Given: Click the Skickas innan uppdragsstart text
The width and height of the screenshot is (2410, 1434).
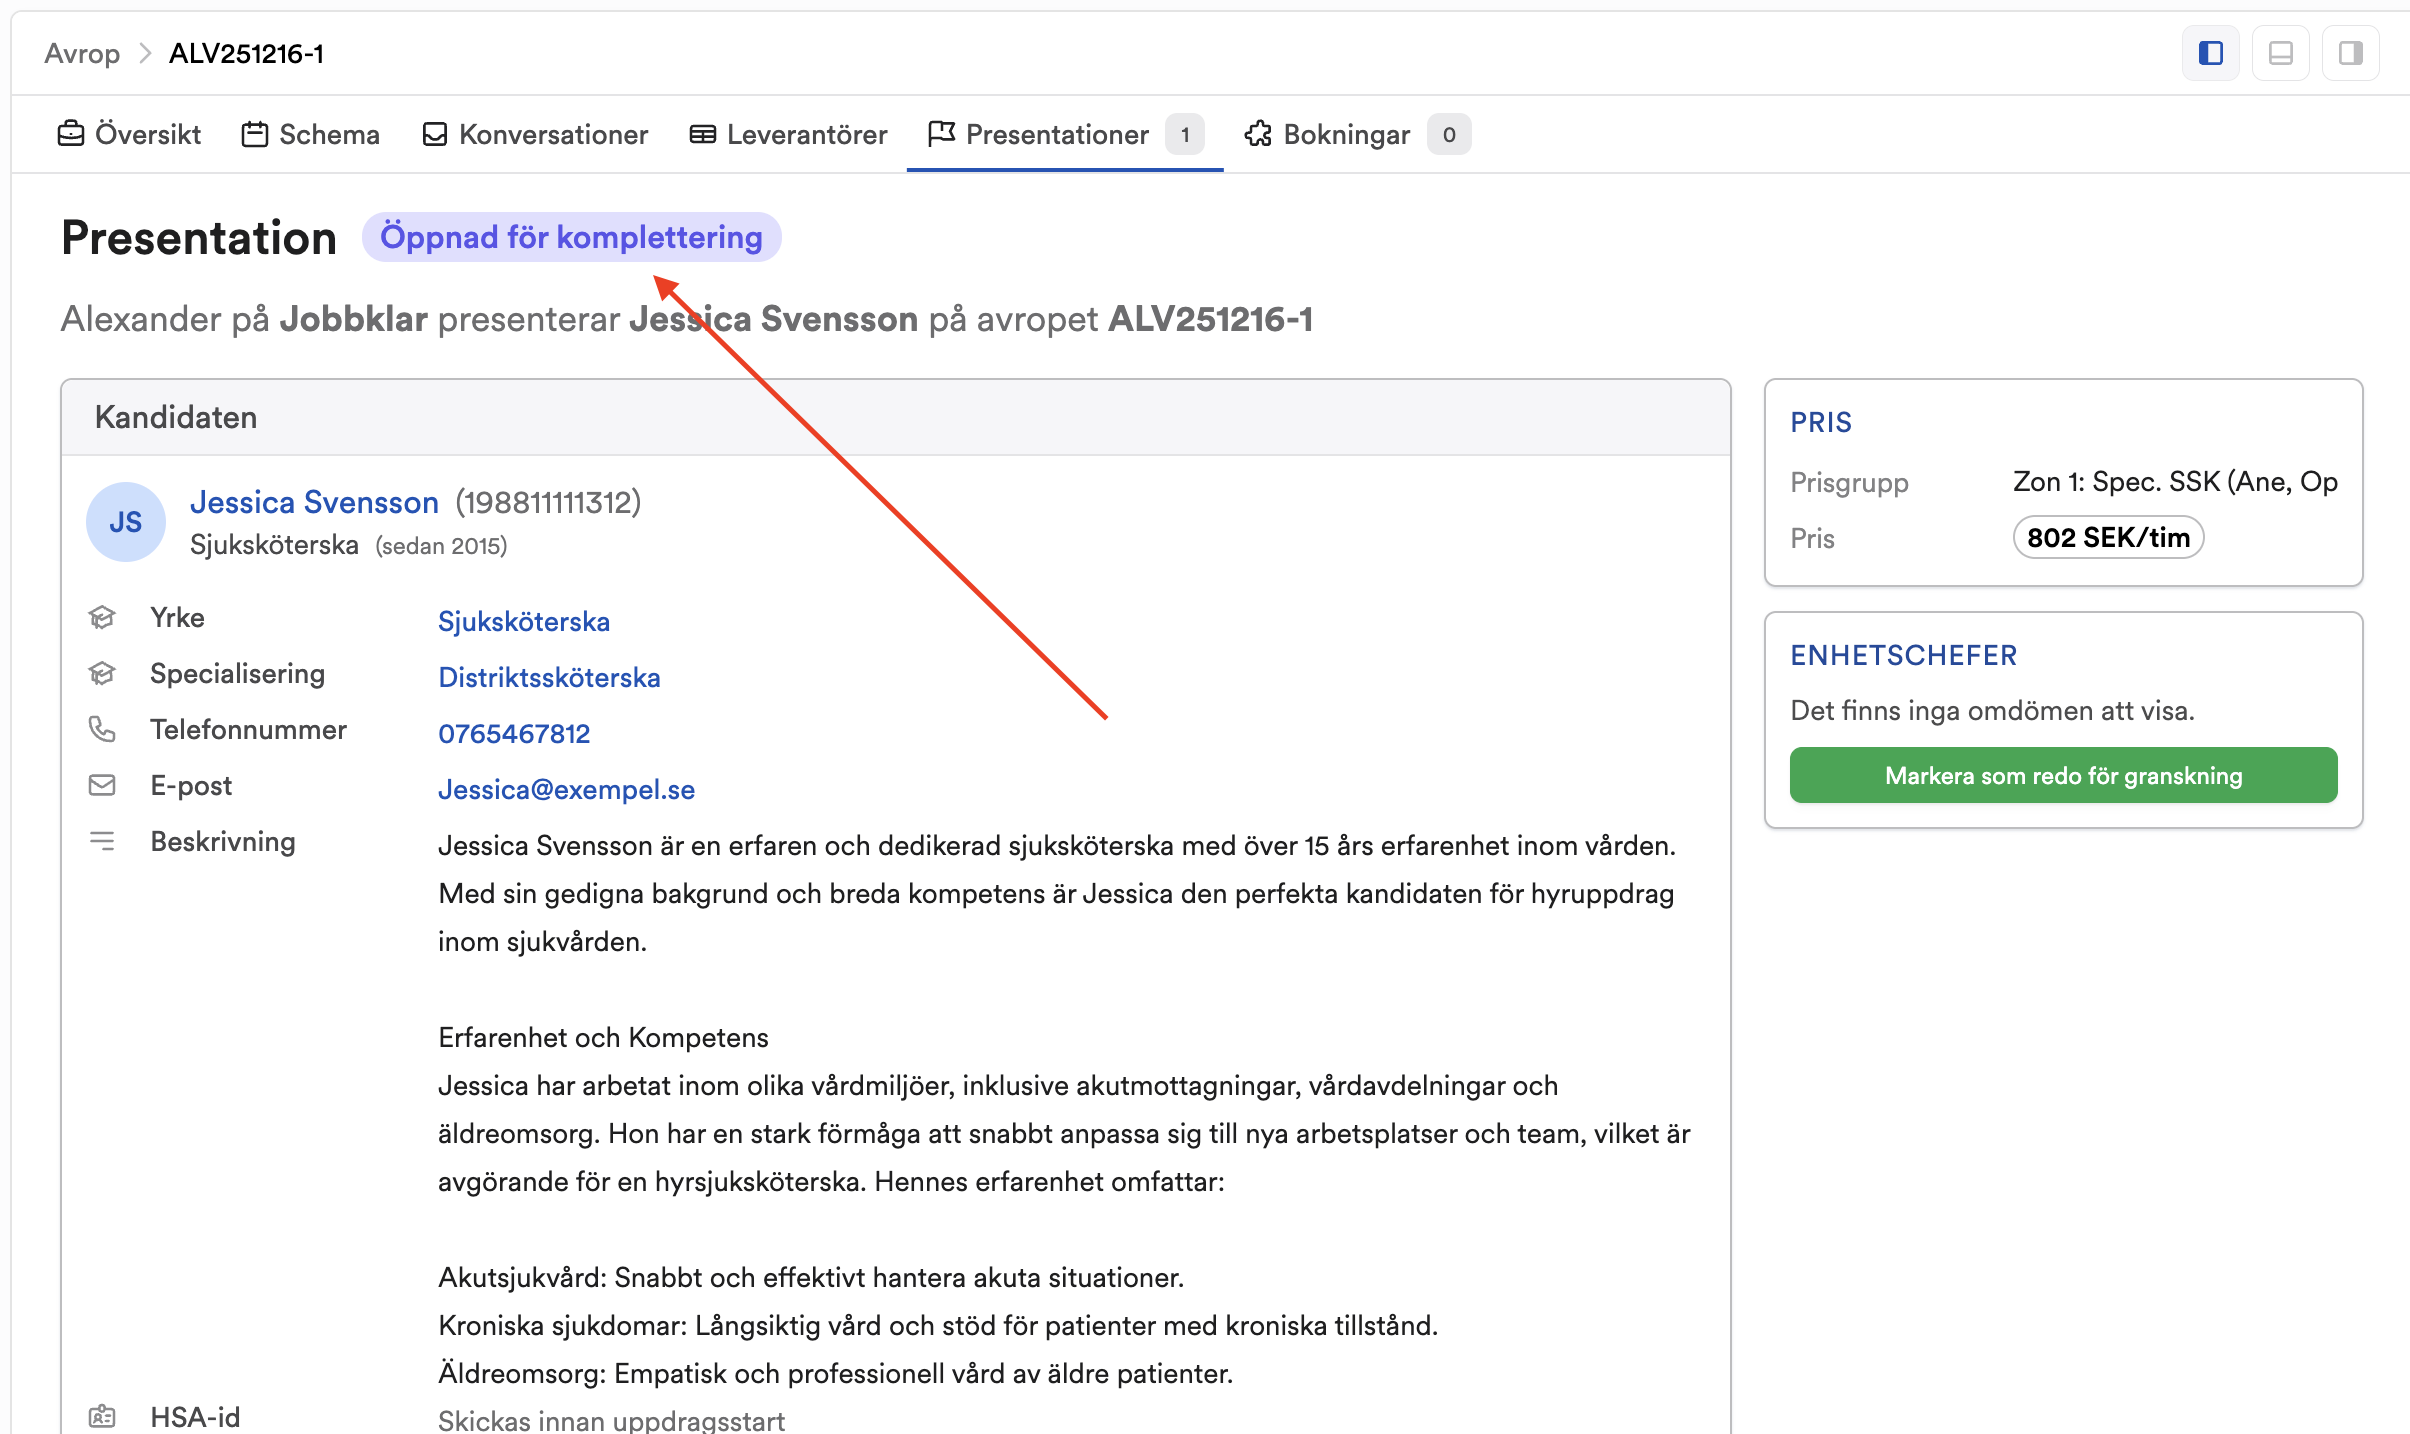Looking at the screenshot, I should [611, 1420].
